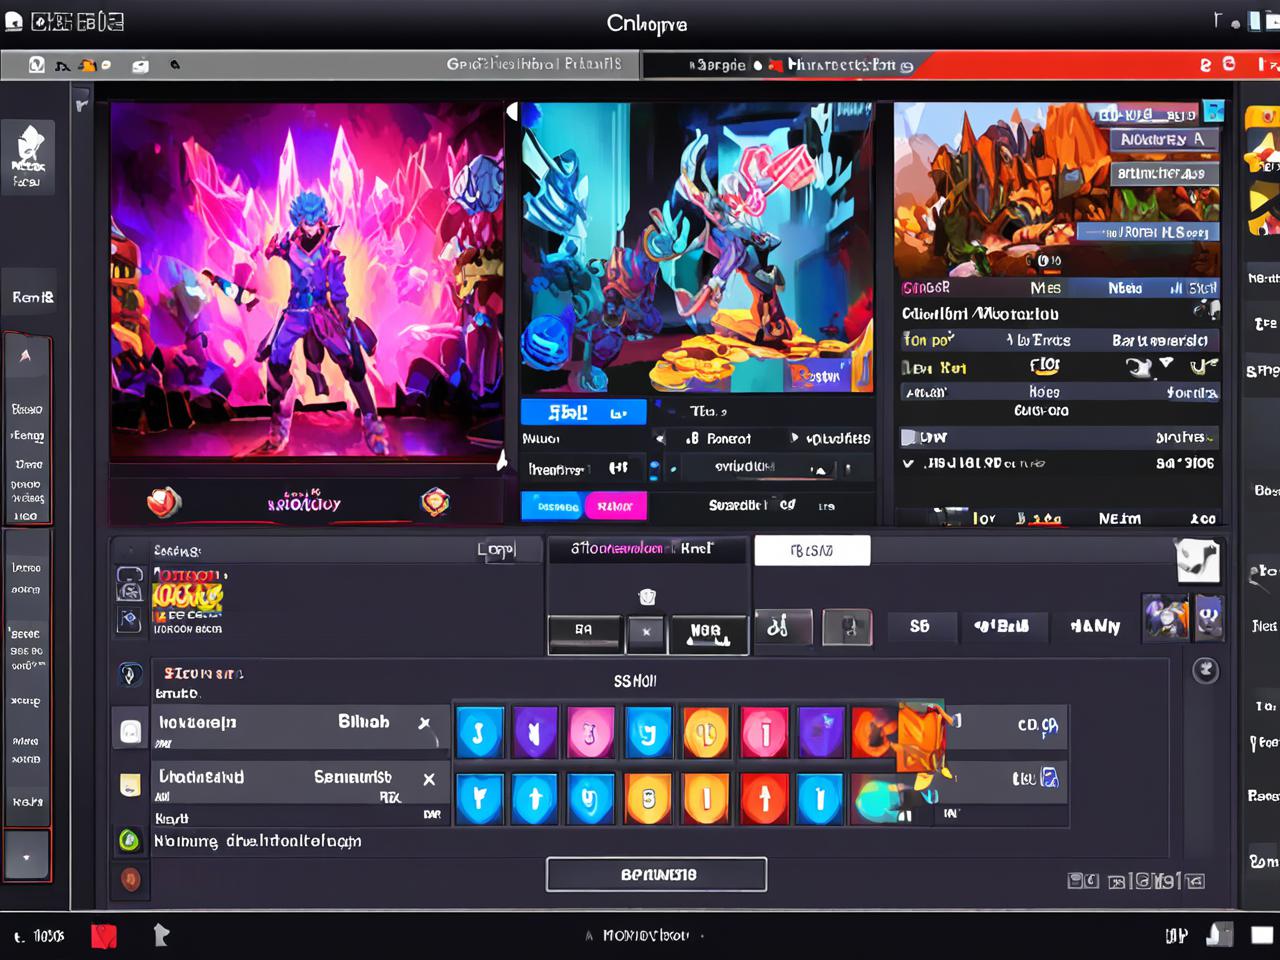
Task: Open the Logo dropdown in lower panel header
Action: [497, 550]
